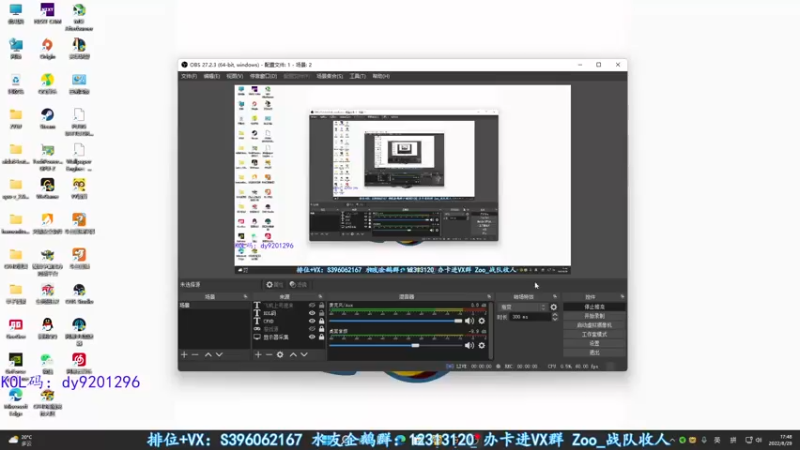Screen dimensions: 800x450
Task: Remove selected source with the minus icon
Action: click(269, 355)
